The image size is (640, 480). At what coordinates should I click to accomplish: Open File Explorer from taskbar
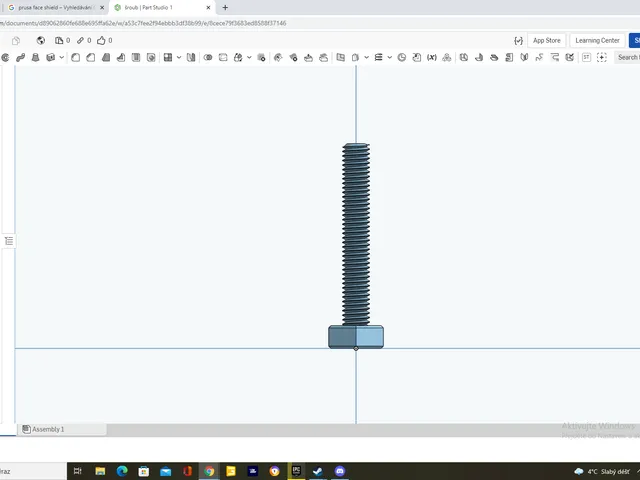(x=100, y=471)
